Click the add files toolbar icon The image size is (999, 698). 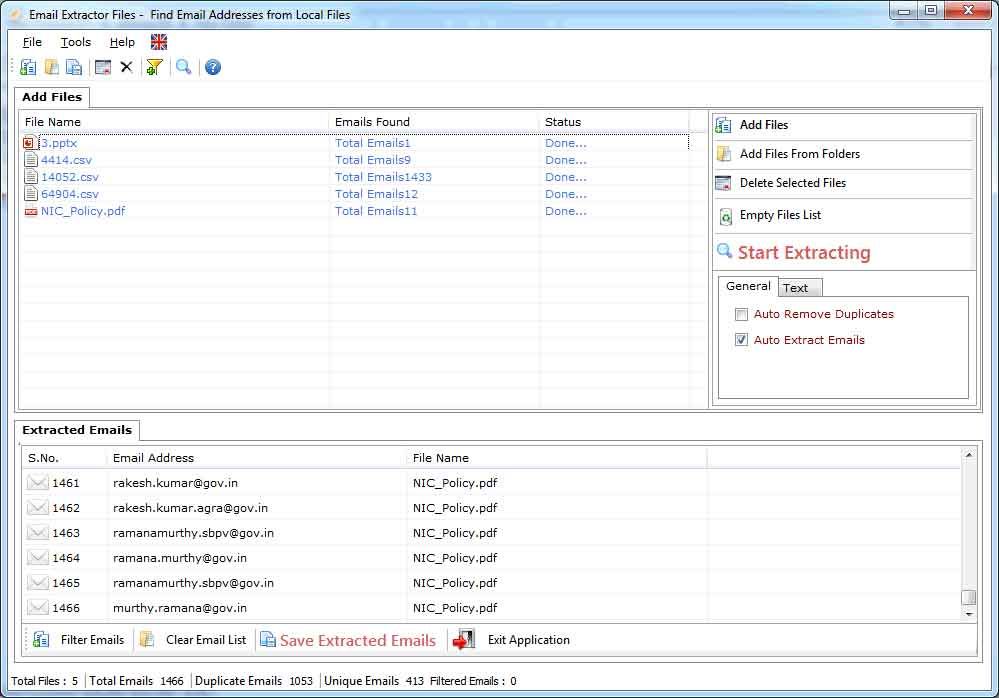[28, 67]
